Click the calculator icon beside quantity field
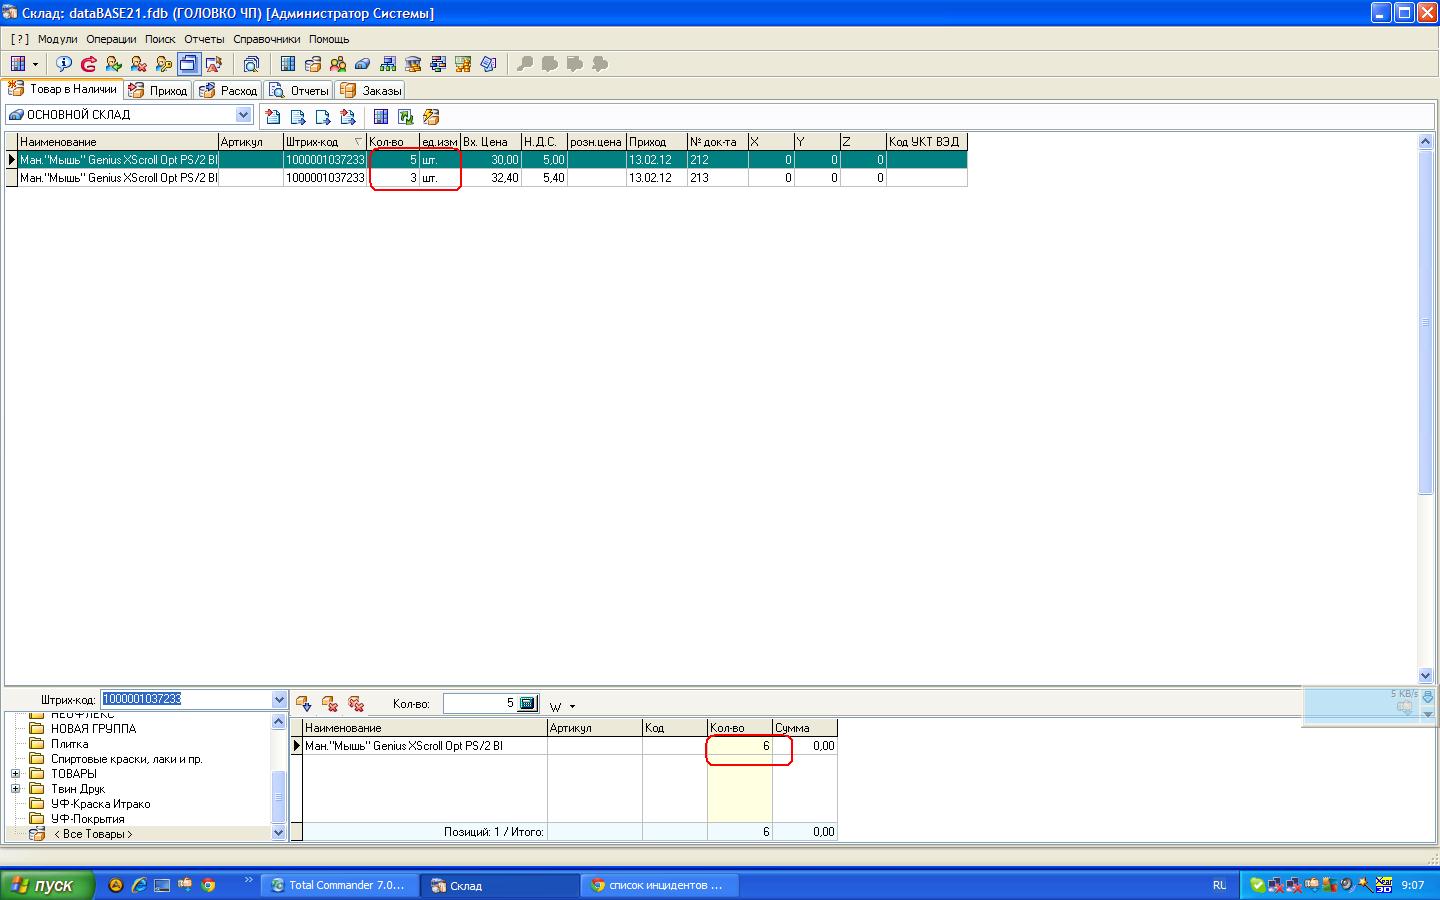Screen dimensions: 1440x900 pos(527,703)
